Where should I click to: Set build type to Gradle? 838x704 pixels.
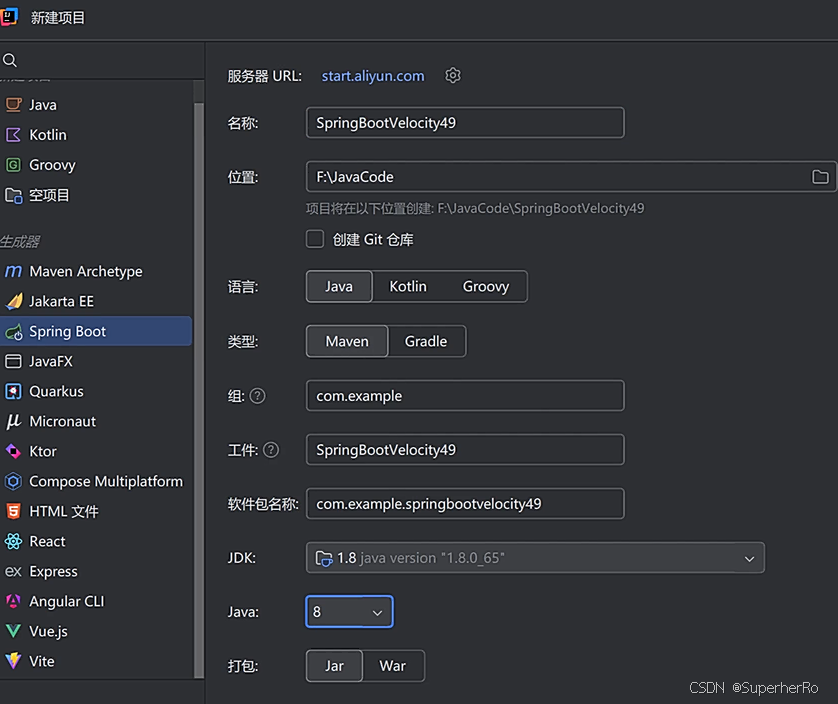coord(426,341)
